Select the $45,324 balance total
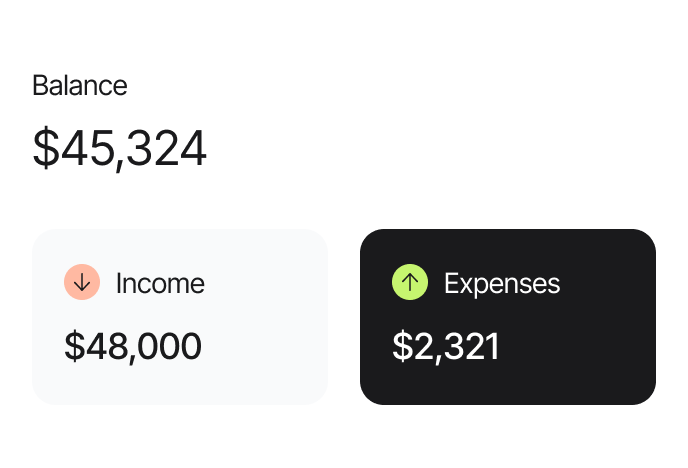688x468 pixels. pyautogui.click(x=120, y=149)
